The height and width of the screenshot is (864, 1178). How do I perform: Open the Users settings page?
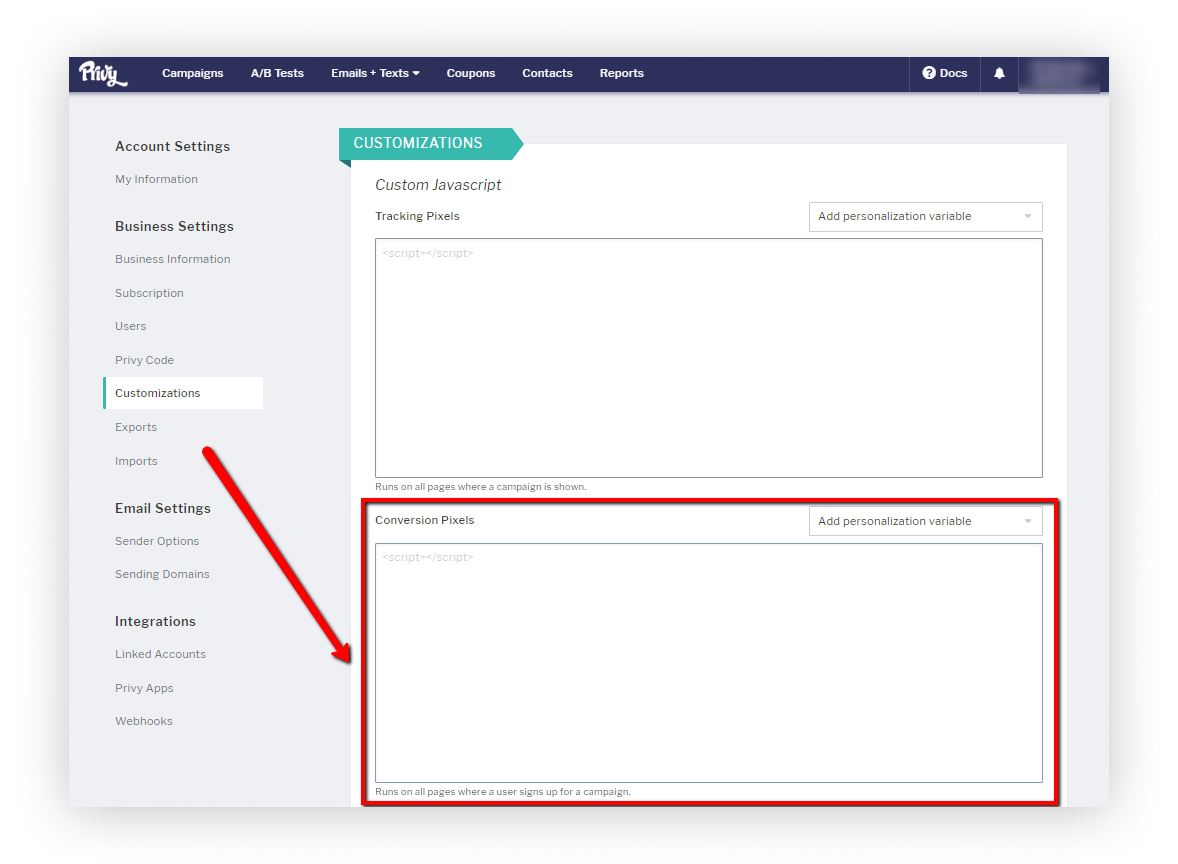pyautogui.click(x=131, y=327)
